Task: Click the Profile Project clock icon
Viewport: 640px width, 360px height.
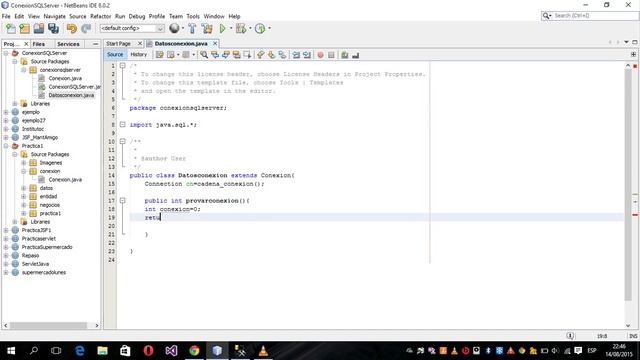Action: point(260,29)
